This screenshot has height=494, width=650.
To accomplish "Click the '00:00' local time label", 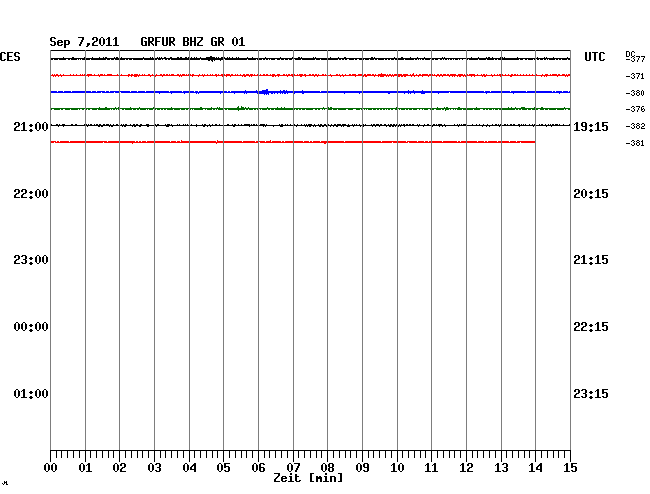I will coord(31,327).
